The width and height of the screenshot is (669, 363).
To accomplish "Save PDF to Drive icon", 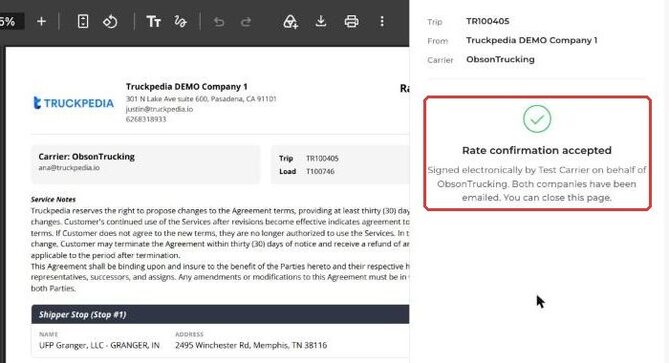I will pos(291,21).
